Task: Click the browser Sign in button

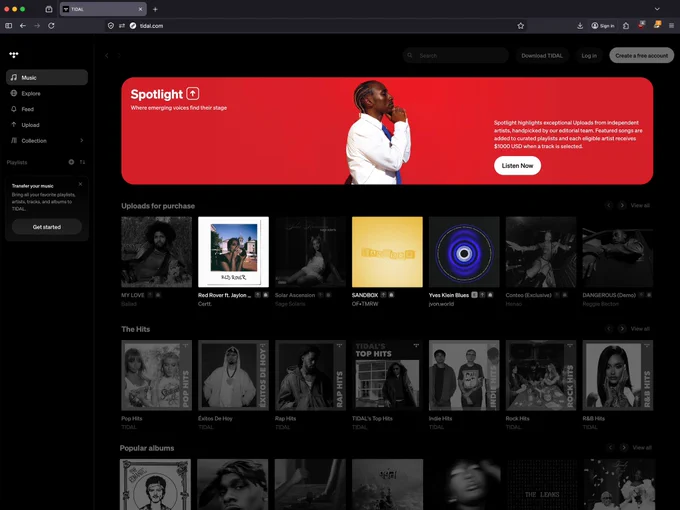Action: tap(603, 26)
